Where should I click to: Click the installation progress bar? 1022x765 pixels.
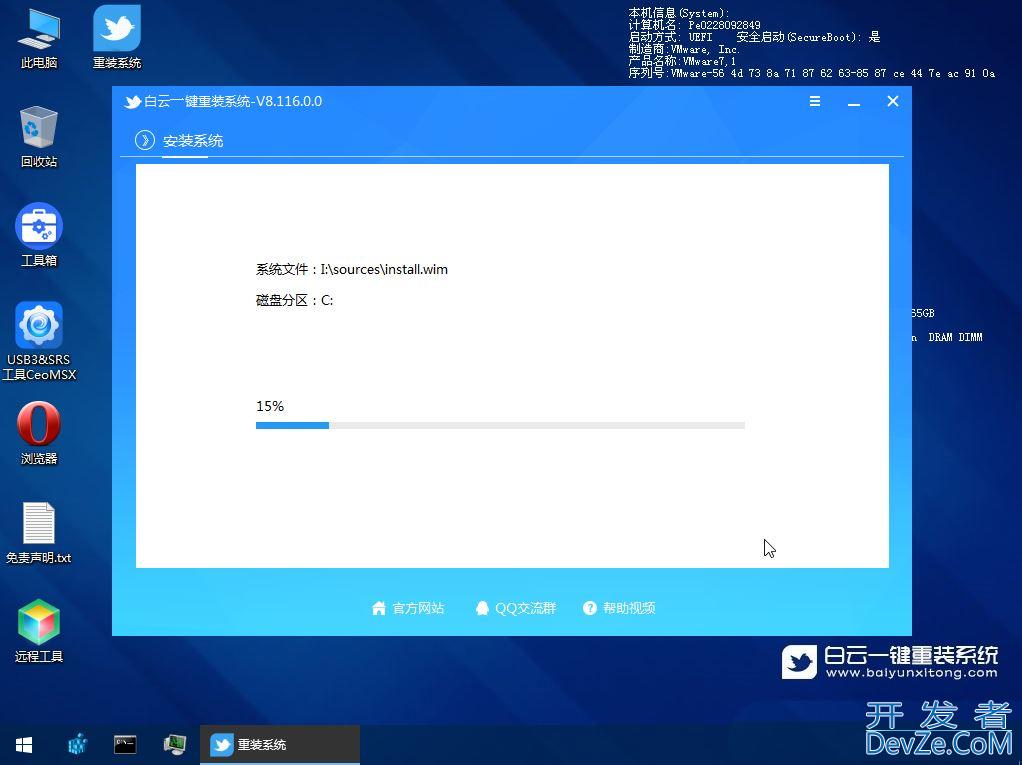point(501,426)
